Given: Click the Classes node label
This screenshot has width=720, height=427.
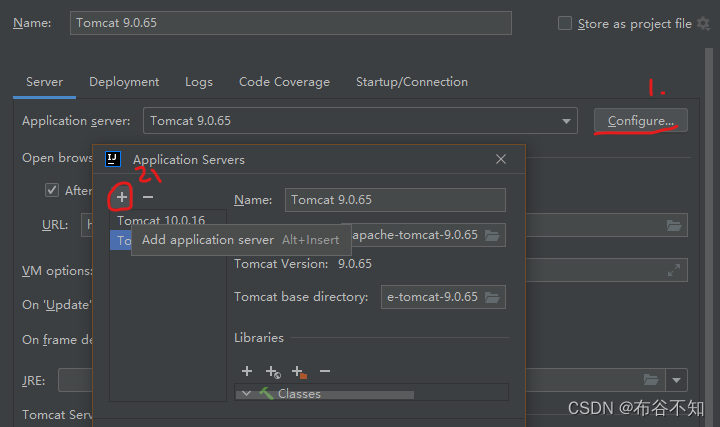Looking at the screenshot, I should 299,394.
